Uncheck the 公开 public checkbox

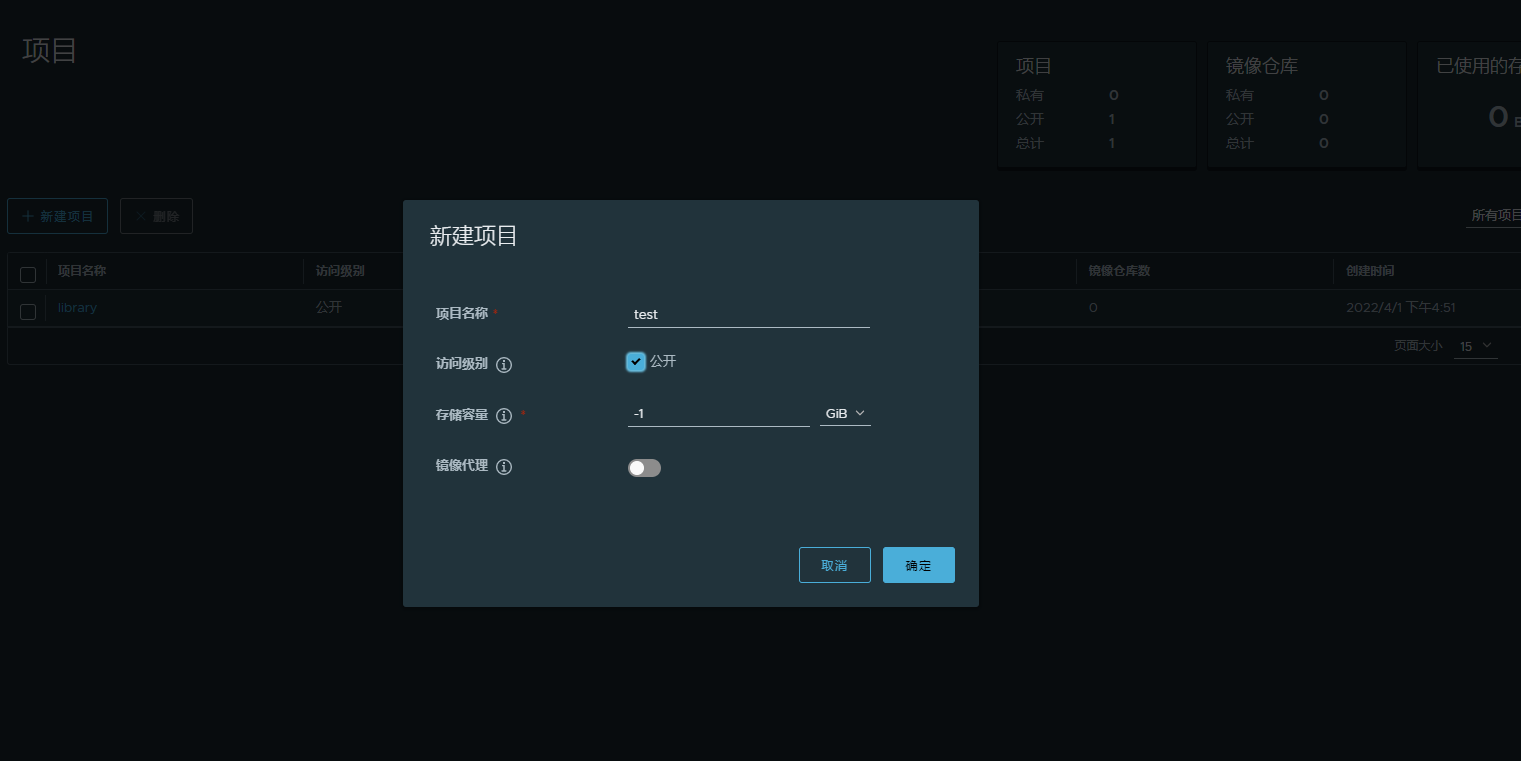636,361
